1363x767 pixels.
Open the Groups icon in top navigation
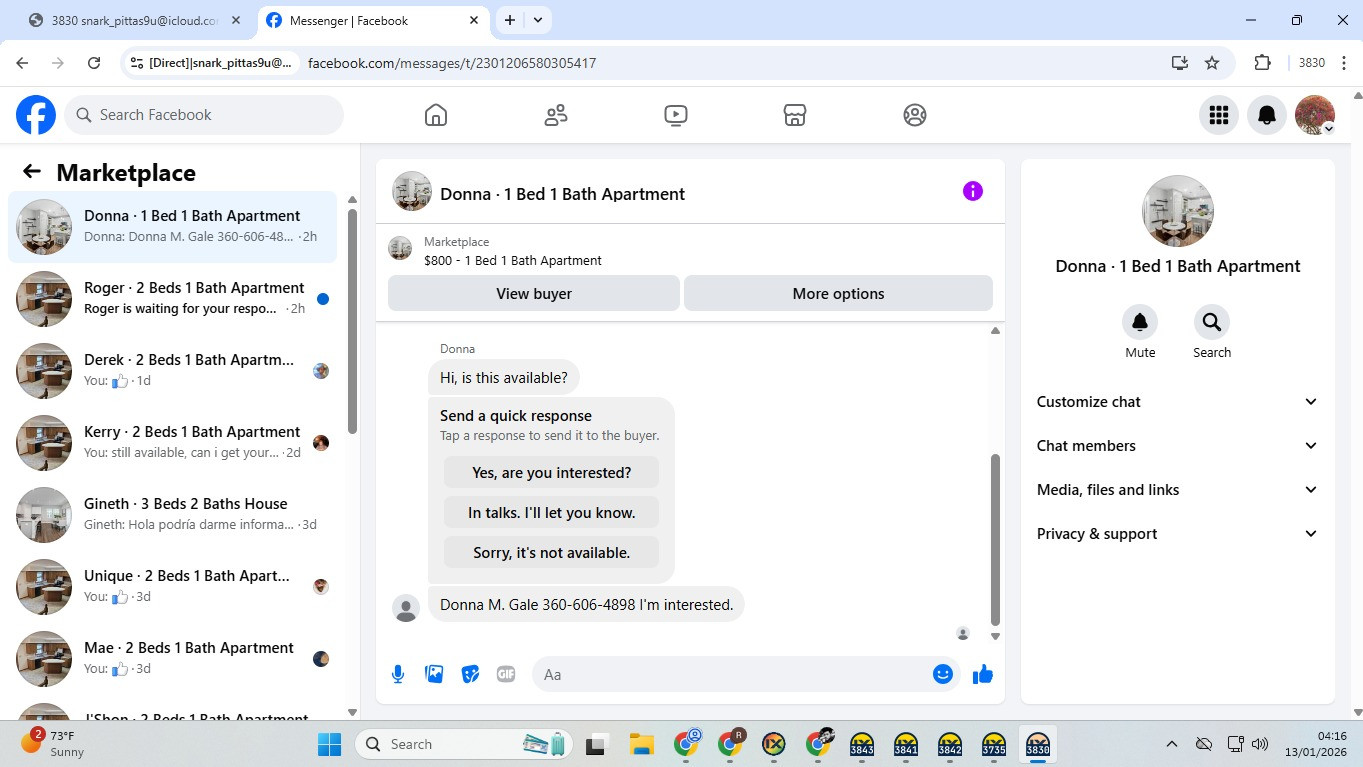pyautogui.click(x=915, y=115)
